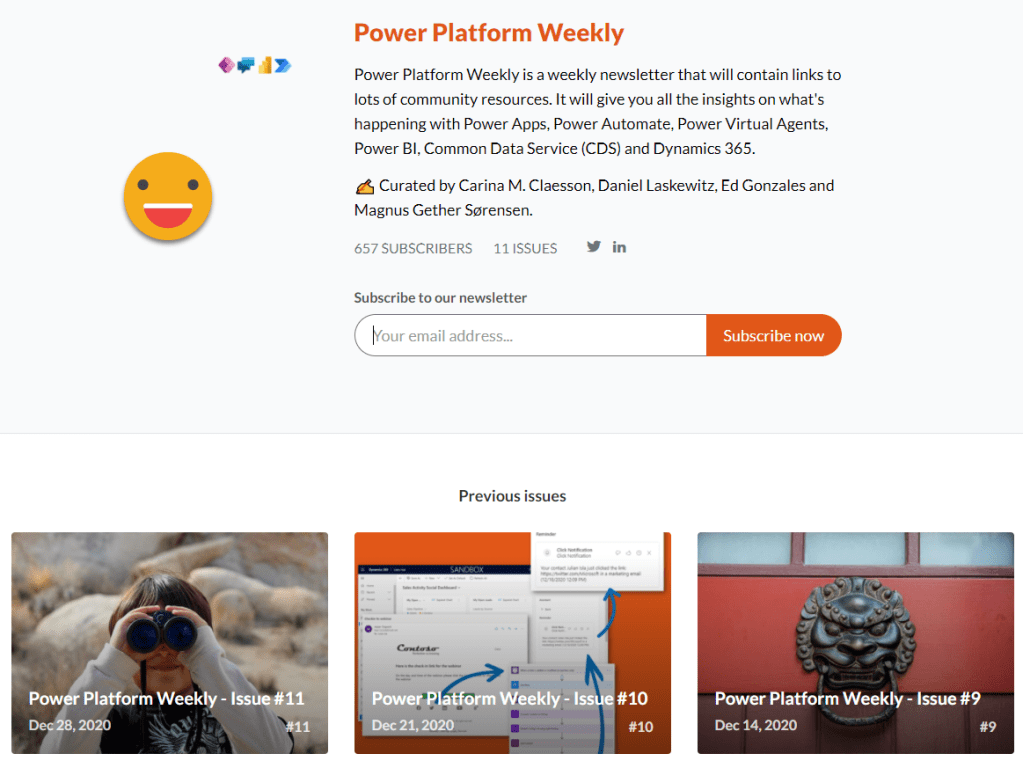Click the purple Power Apps logo

226,65
